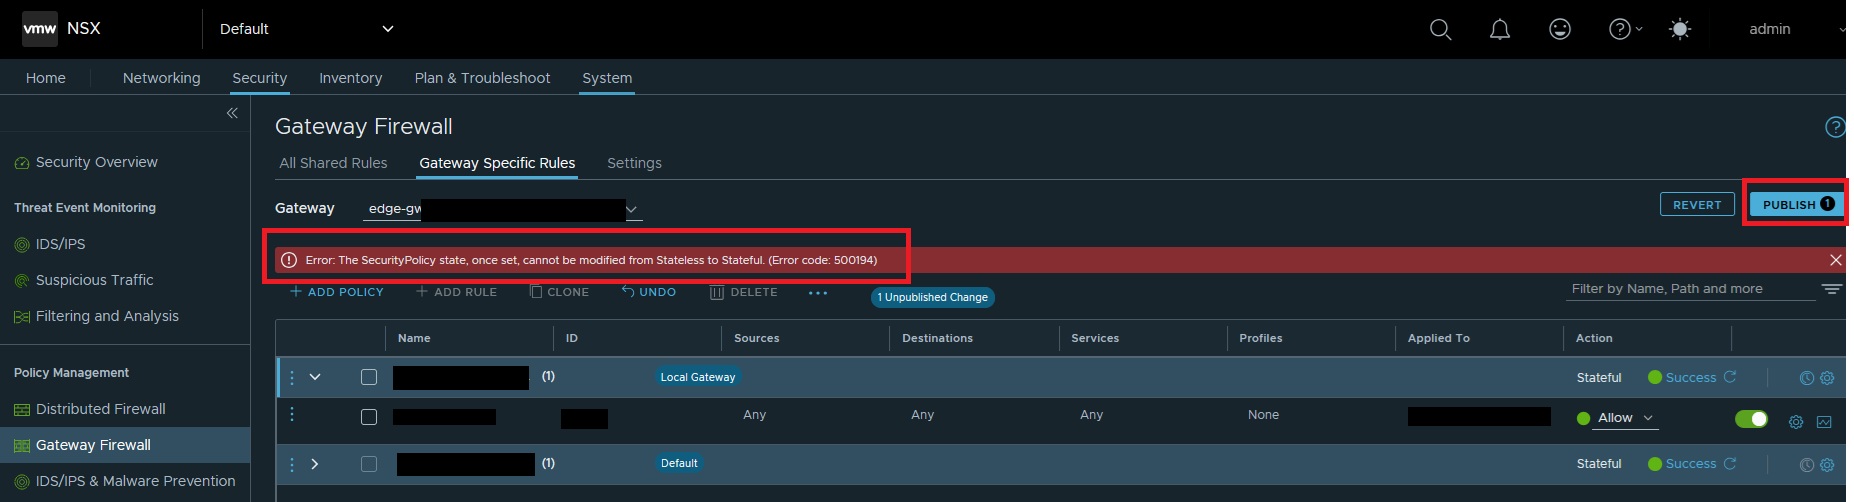Switch to the All Shared Rules tab
Screen dimensions: 1854x502
coord(333,163)
